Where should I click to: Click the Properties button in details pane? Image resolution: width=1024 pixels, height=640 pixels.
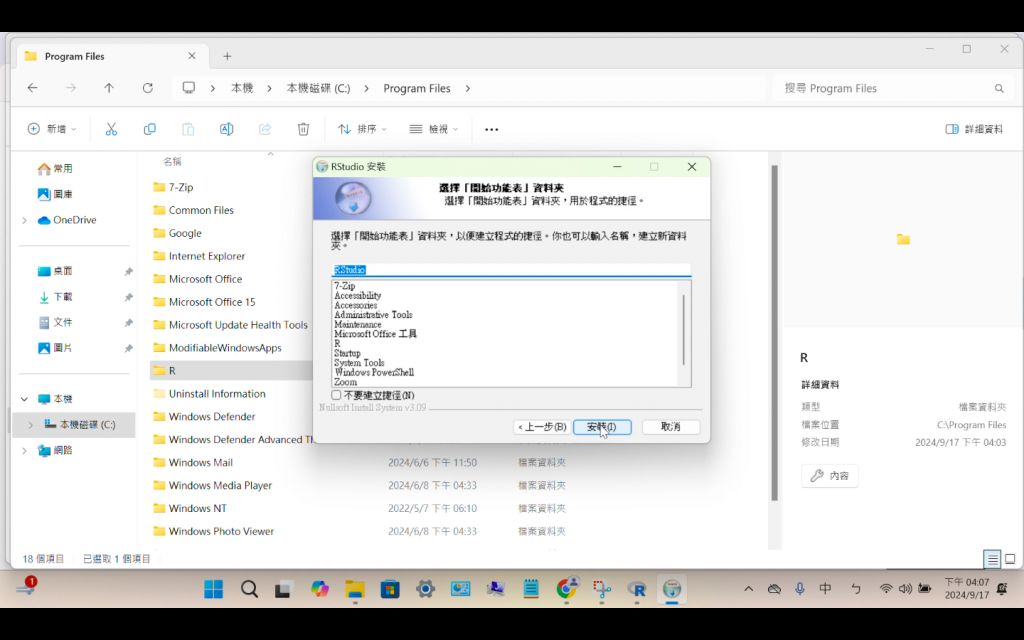(829, 476)
